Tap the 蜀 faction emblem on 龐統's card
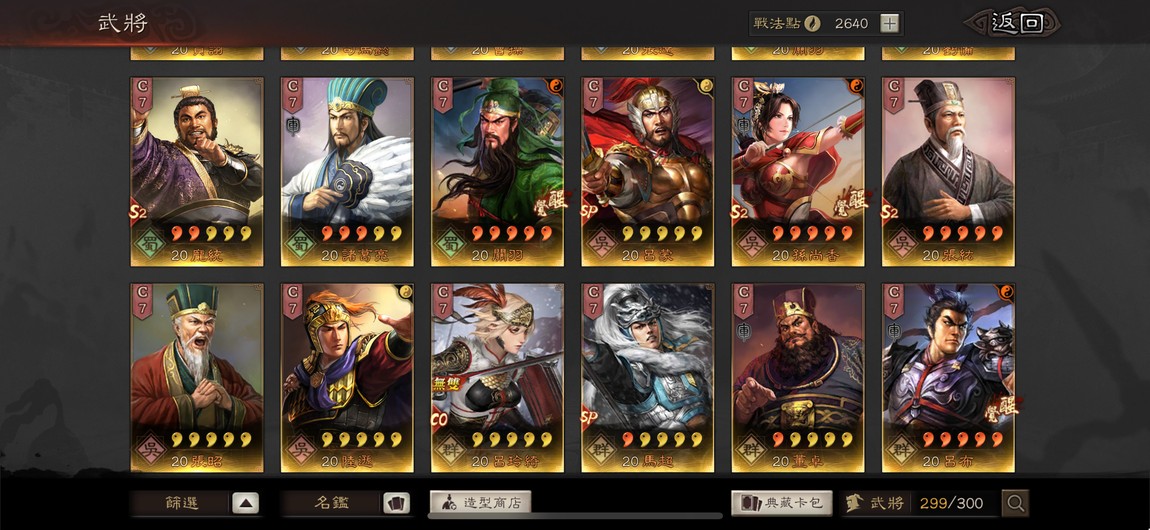 pos(150,243)
